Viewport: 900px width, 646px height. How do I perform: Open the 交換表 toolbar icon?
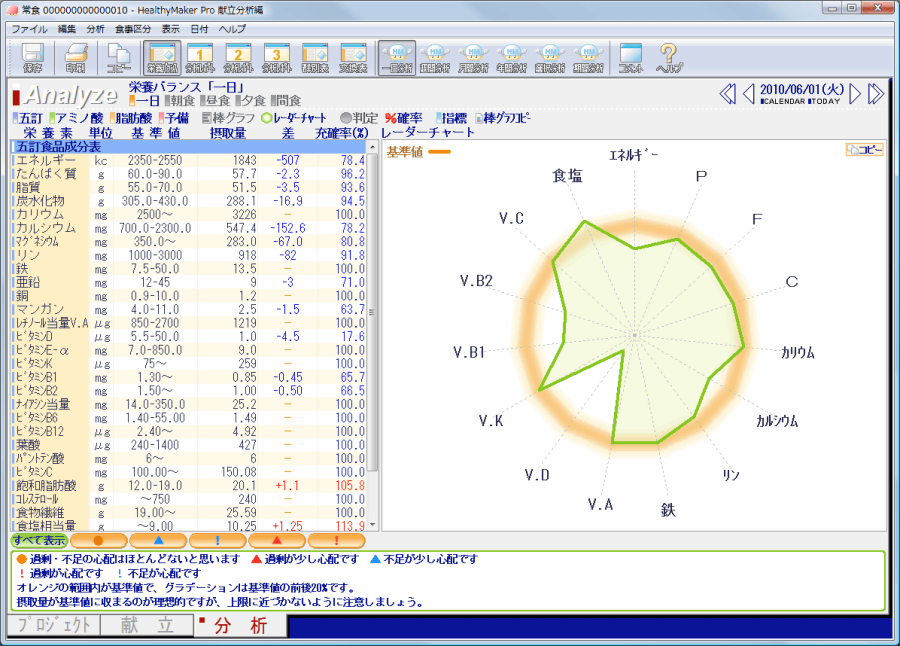click(353, 58)
